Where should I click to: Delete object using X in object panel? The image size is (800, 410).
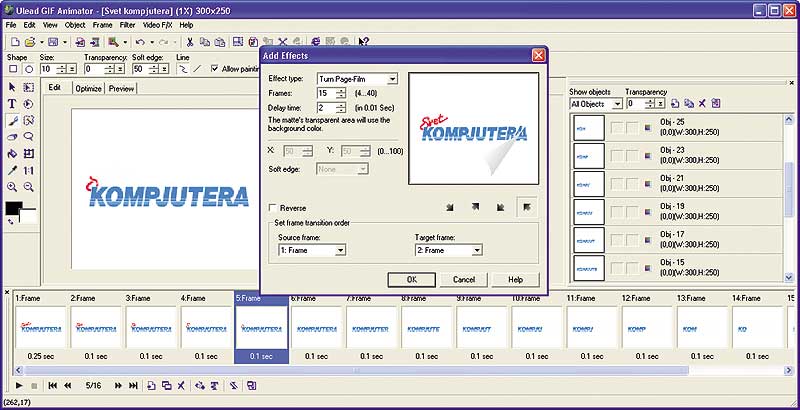(x=702, y=104)
